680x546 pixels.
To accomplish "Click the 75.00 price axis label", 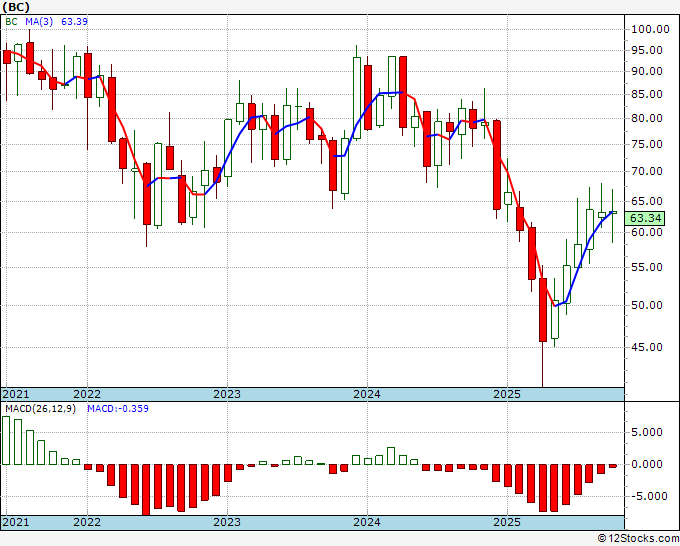I will pyautogui.click(x=647, y=144).
